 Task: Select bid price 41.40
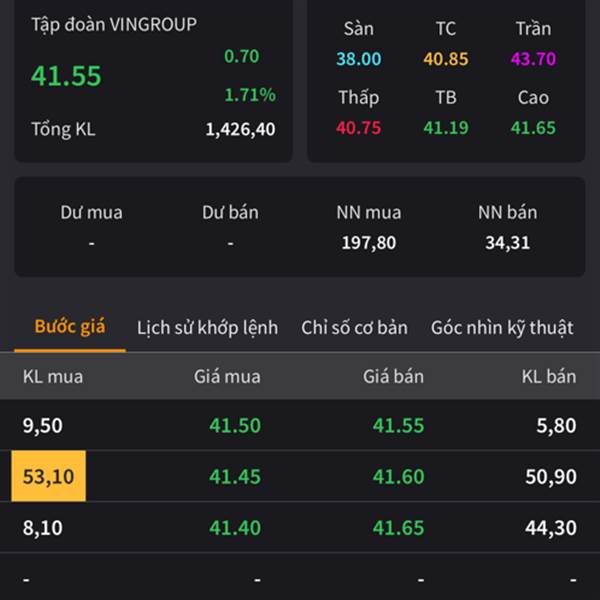click(x=235, y=528)
